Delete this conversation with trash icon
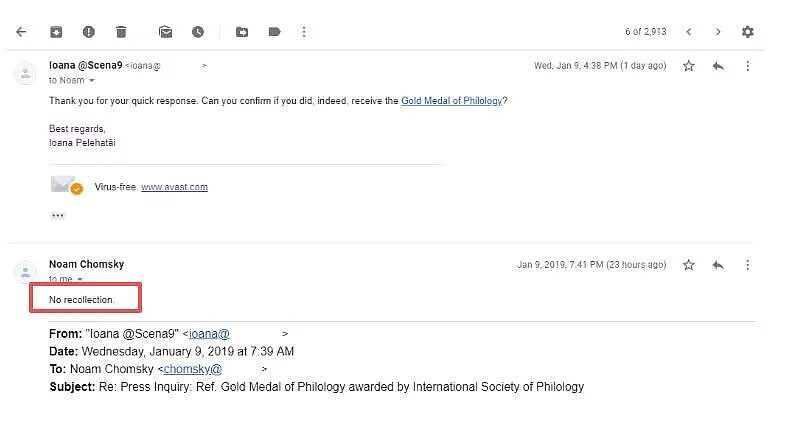The width and height of the screenshot is (788, 433). (121, 32)
